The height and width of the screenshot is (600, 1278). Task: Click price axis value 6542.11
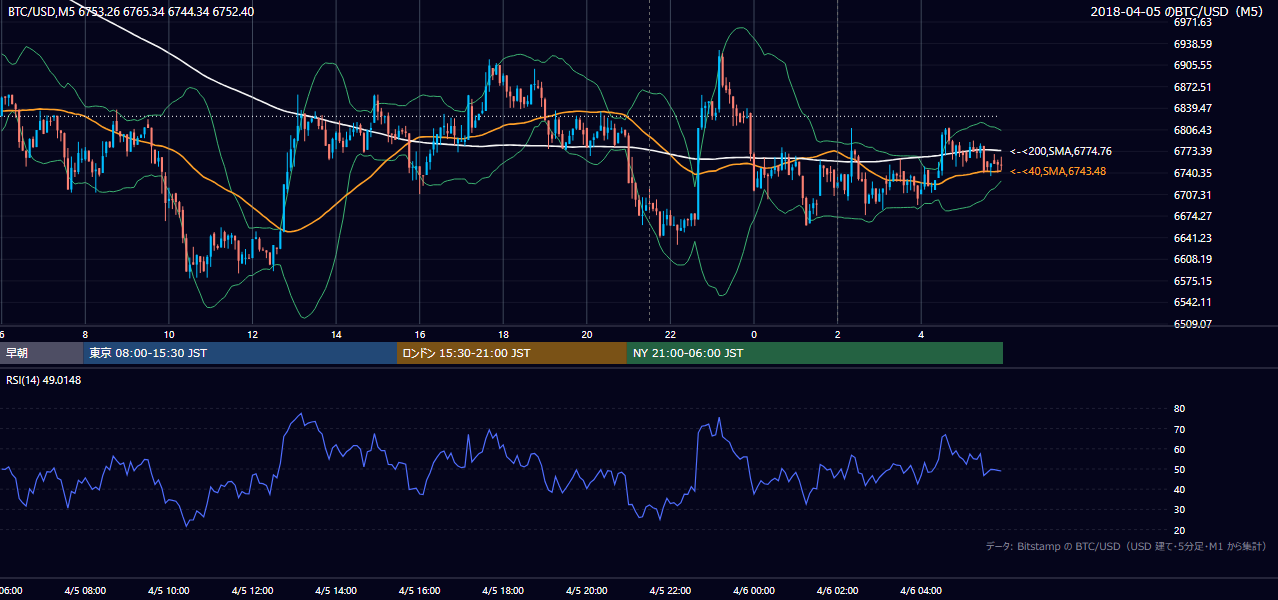1192,302
